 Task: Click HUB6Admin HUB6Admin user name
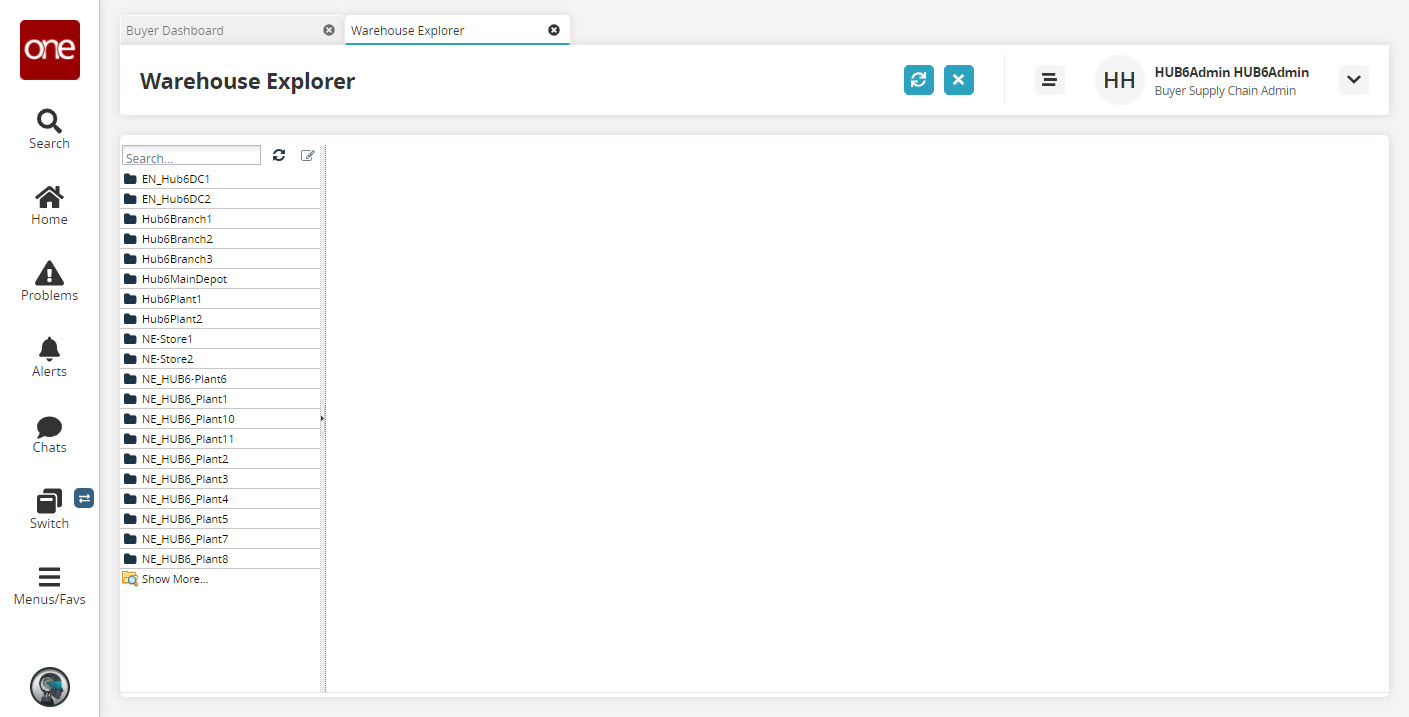(1232, 72)
